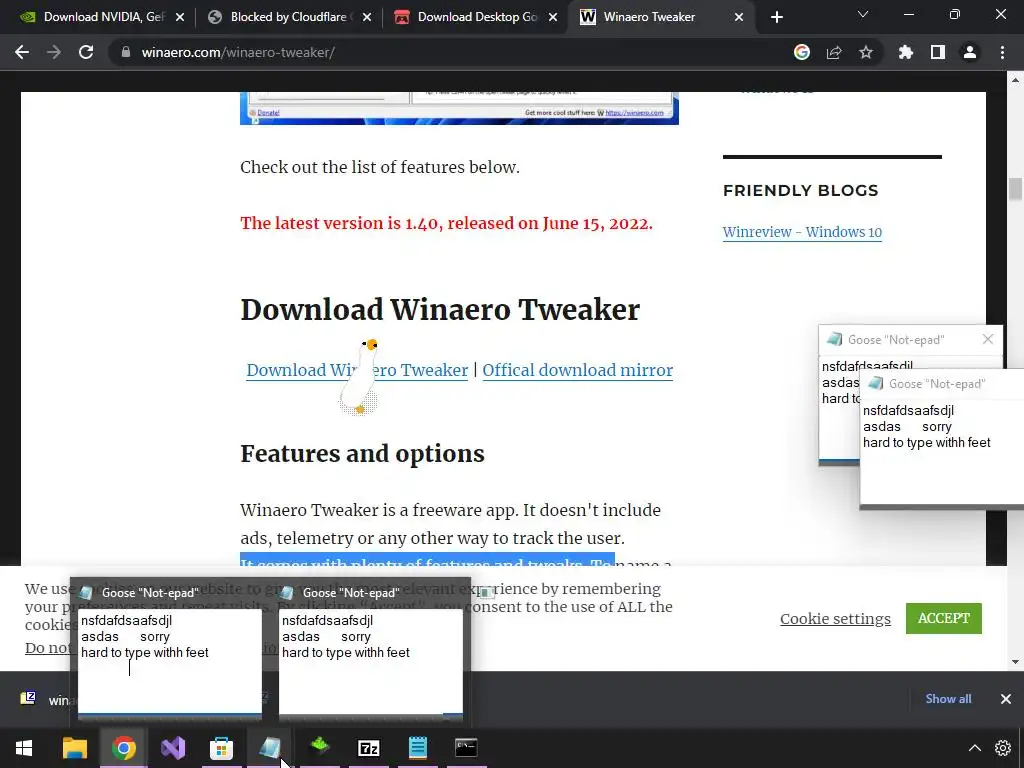Screen dimensions: 1024x768
Task: Open a new browser tab
Action: pos(776,17)
